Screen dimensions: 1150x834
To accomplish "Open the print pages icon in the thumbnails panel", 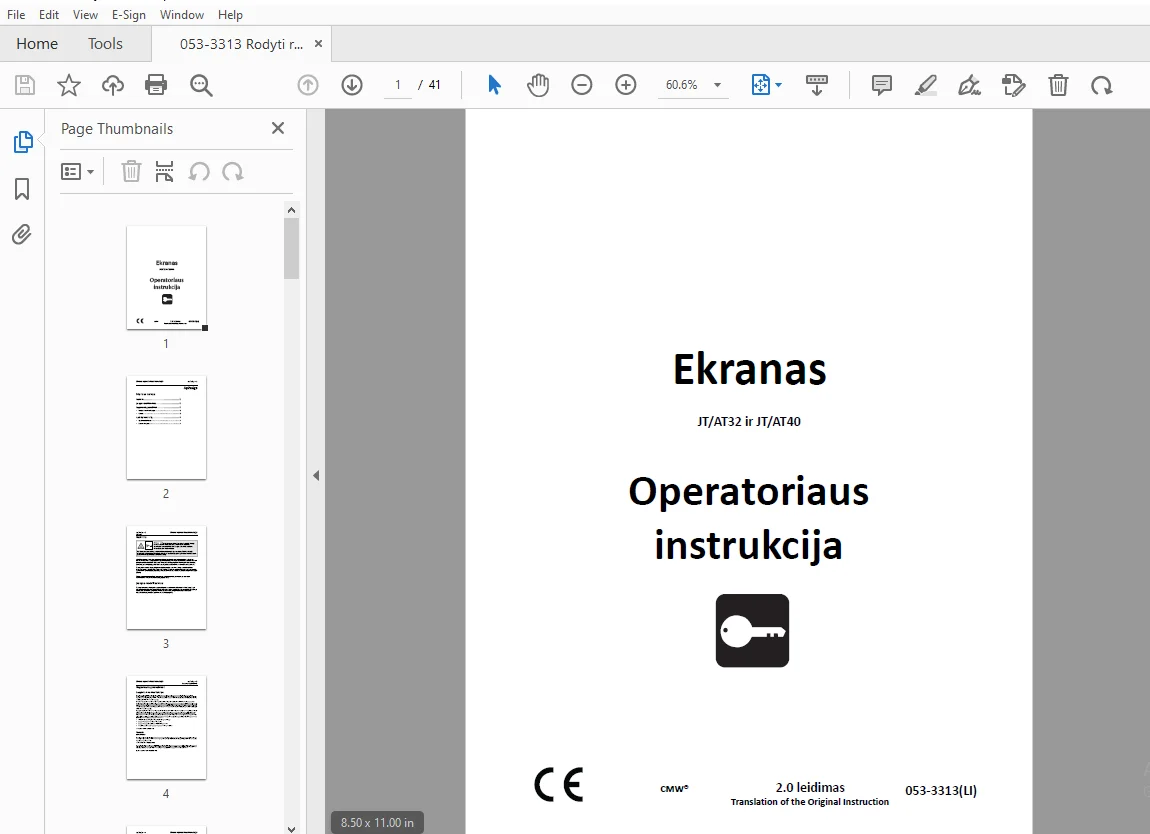I will click(164, 172).
